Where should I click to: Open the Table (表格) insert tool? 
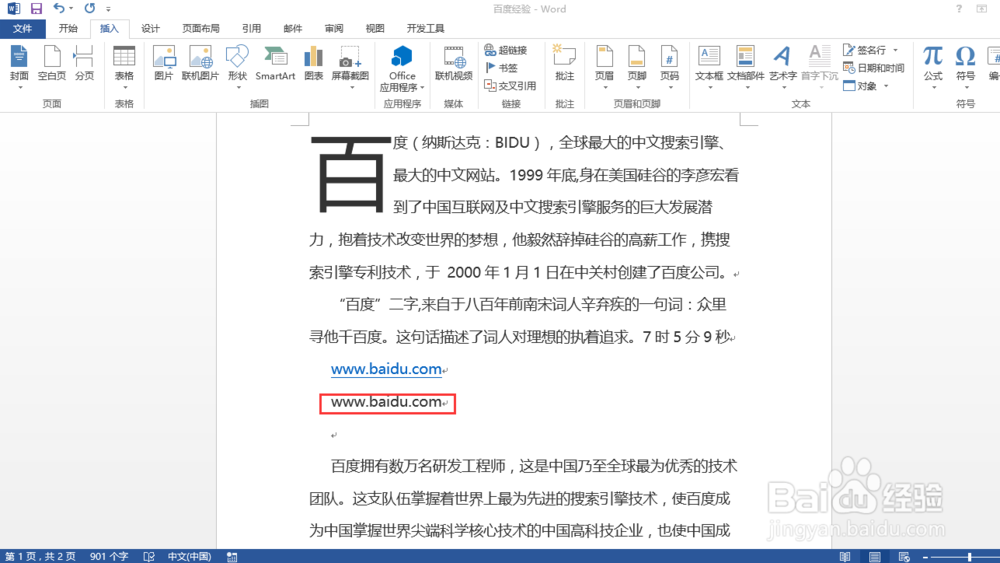124,68
